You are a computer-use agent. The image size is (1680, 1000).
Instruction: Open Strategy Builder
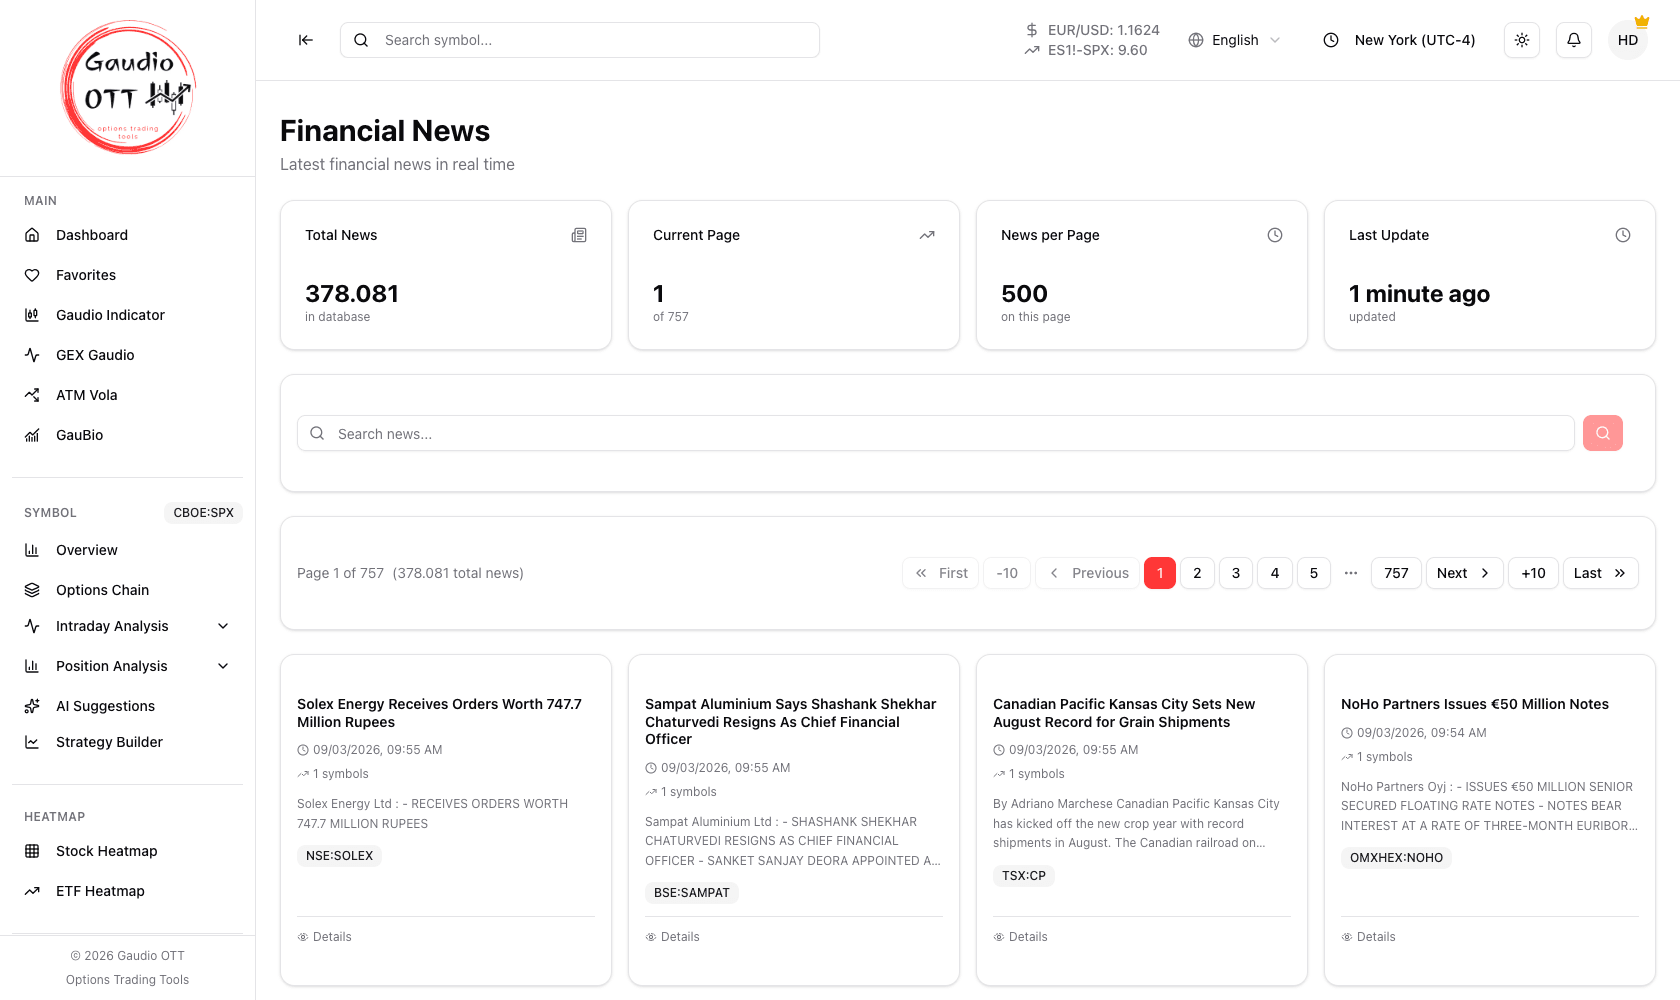(x=128, y=742)
